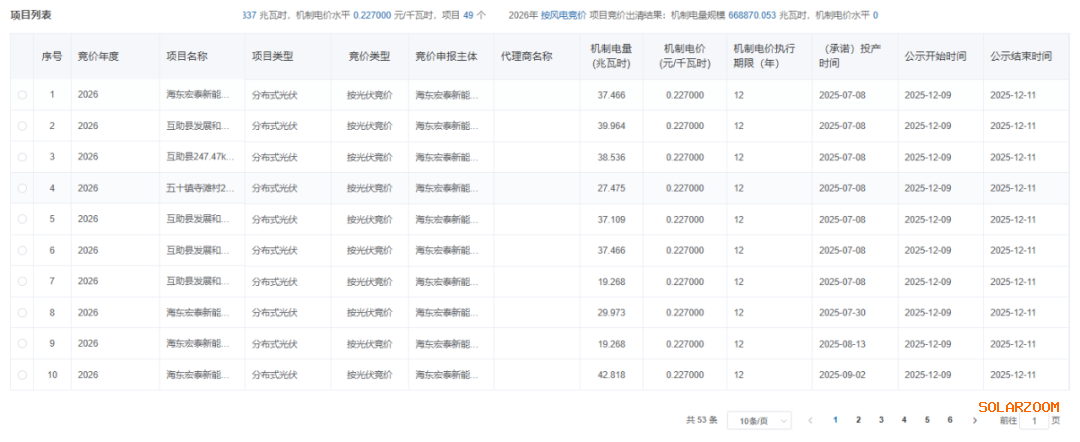Screen dimensions: 1080x442
Task: Click the 项目名称 column header
Action: coord(187,56)
